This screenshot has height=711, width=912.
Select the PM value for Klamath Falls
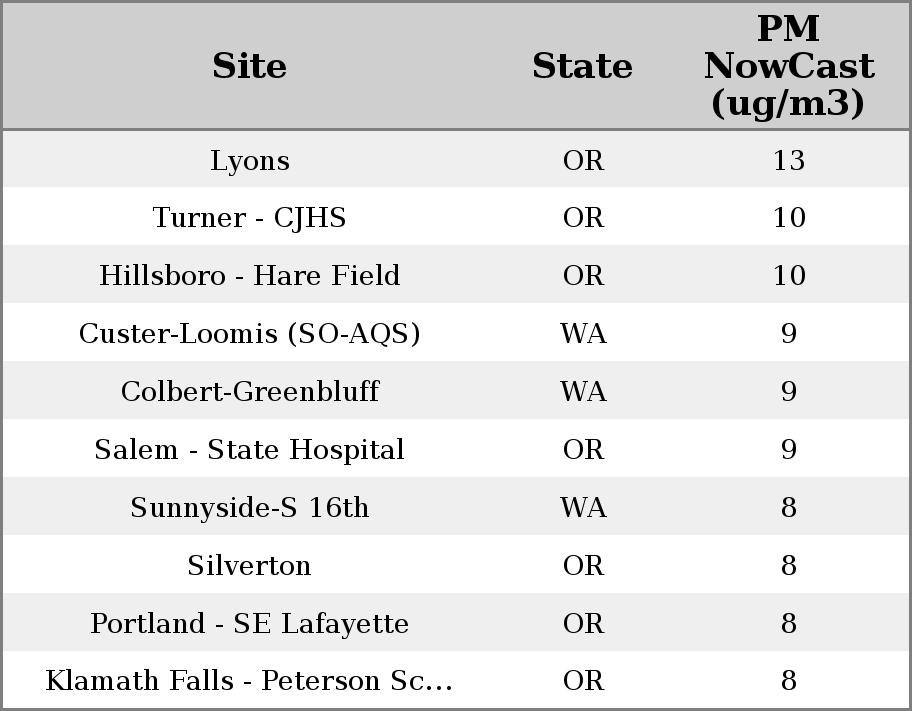coord(788,681)
